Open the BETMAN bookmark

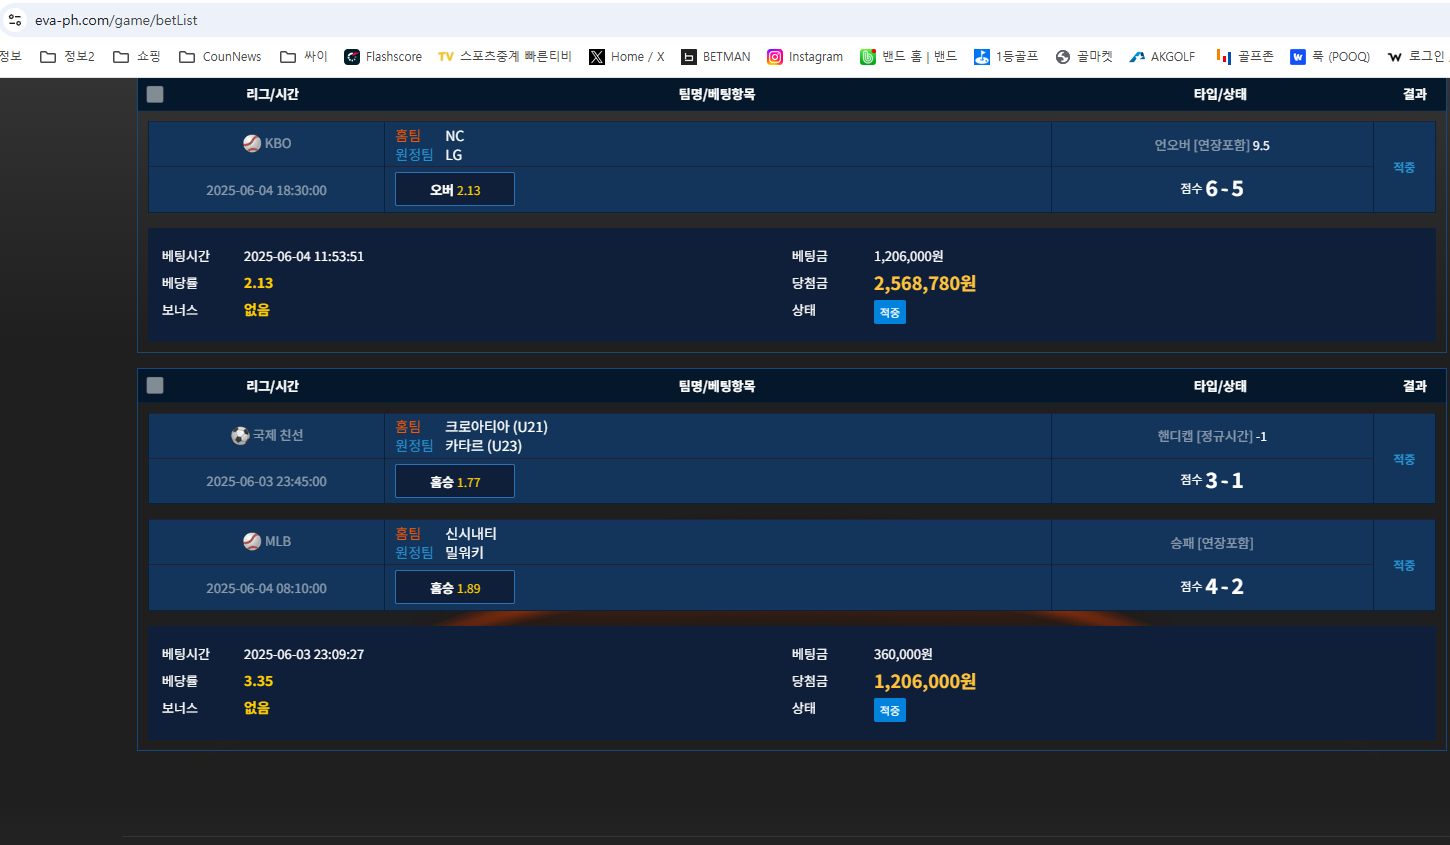(716, 57)
